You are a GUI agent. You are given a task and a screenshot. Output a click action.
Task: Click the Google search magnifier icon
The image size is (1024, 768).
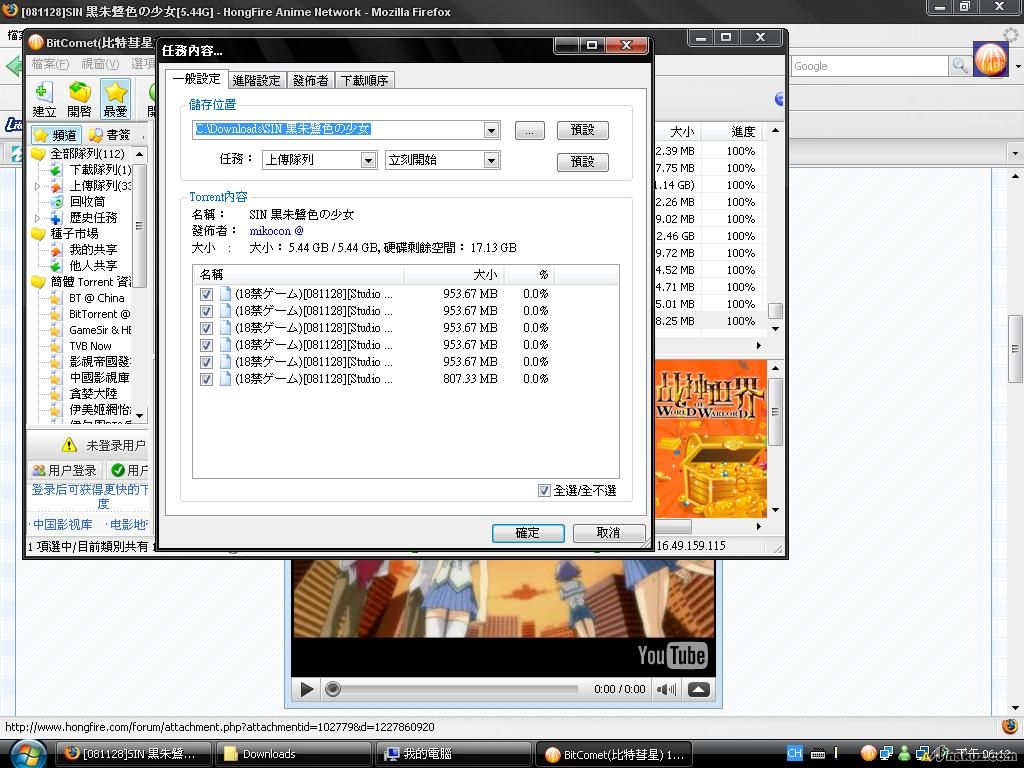pyautogui.click(x=959, y=66)
